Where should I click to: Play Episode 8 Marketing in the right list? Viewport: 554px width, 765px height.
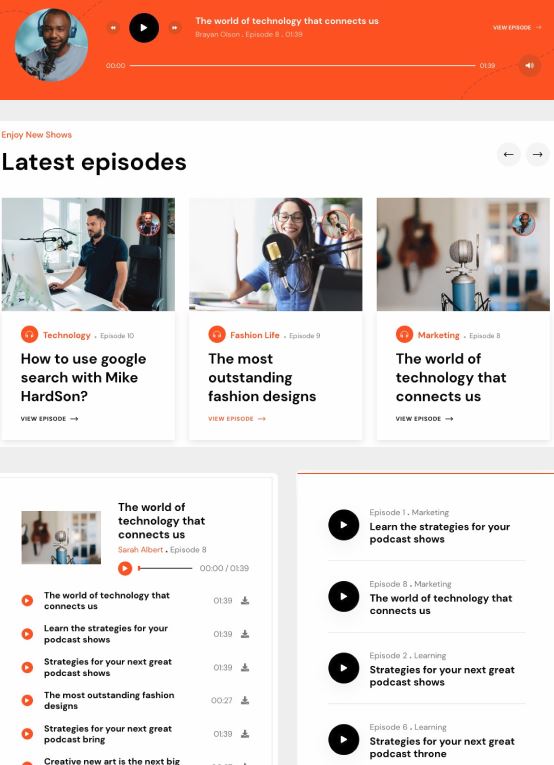click(344, 596)
